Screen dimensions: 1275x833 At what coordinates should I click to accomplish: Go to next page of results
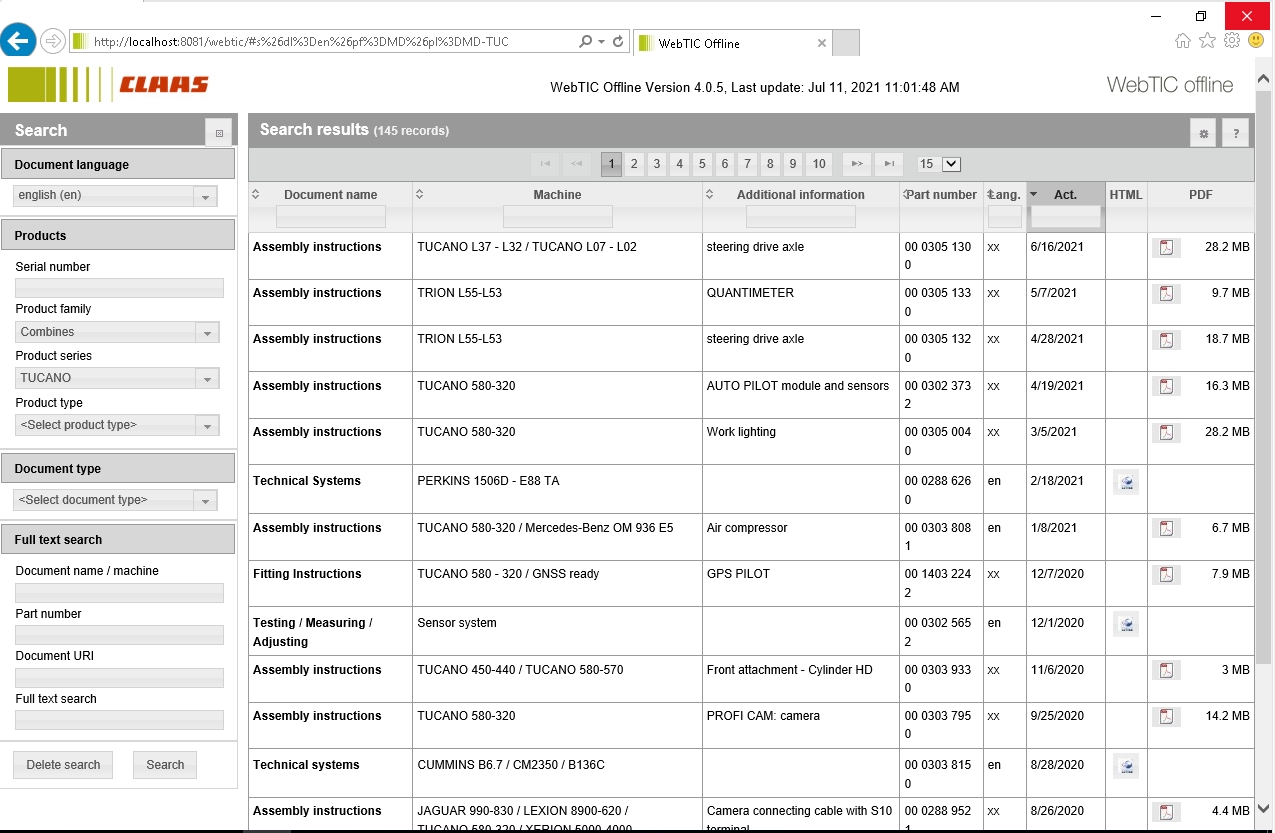(x=857, y=164)
